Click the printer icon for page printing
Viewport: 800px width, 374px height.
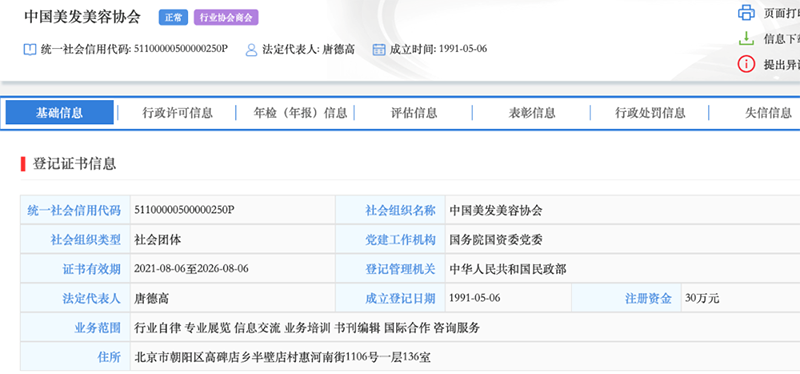[746, 13]
